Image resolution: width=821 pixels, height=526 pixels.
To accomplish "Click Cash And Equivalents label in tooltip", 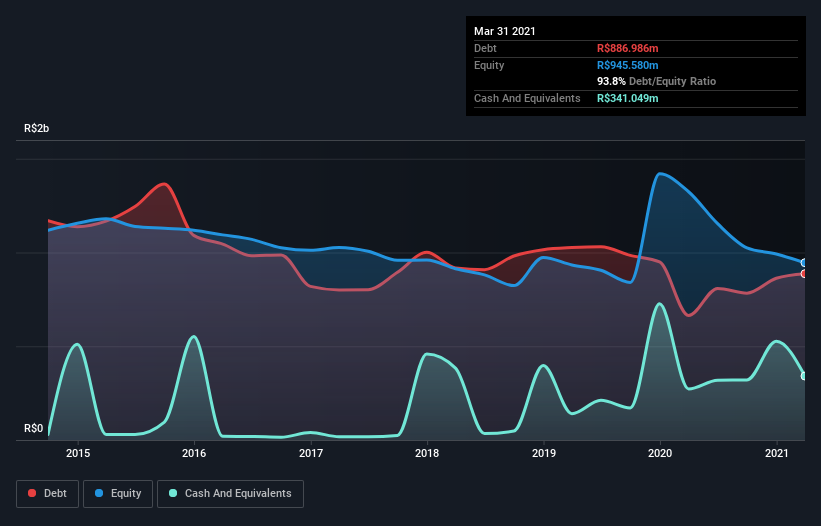I will (527, 98).
